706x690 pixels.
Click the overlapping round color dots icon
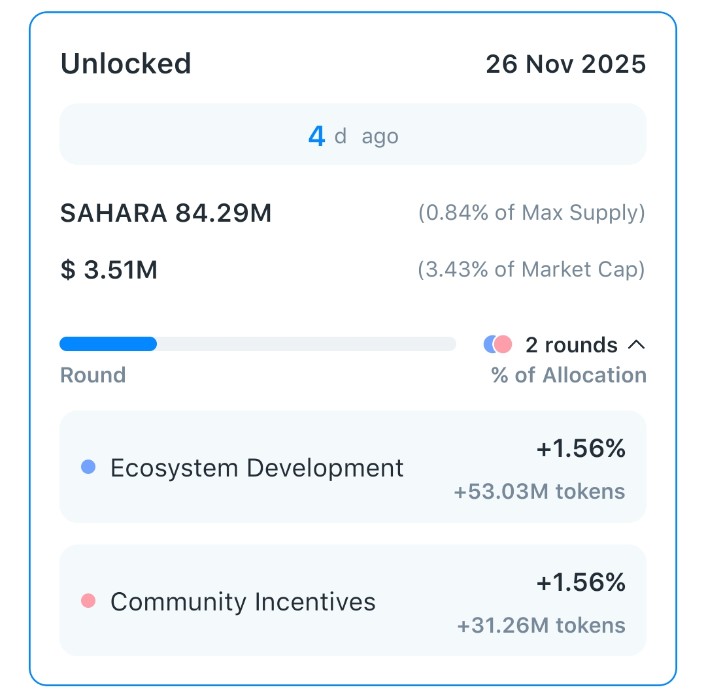[498, 345]
